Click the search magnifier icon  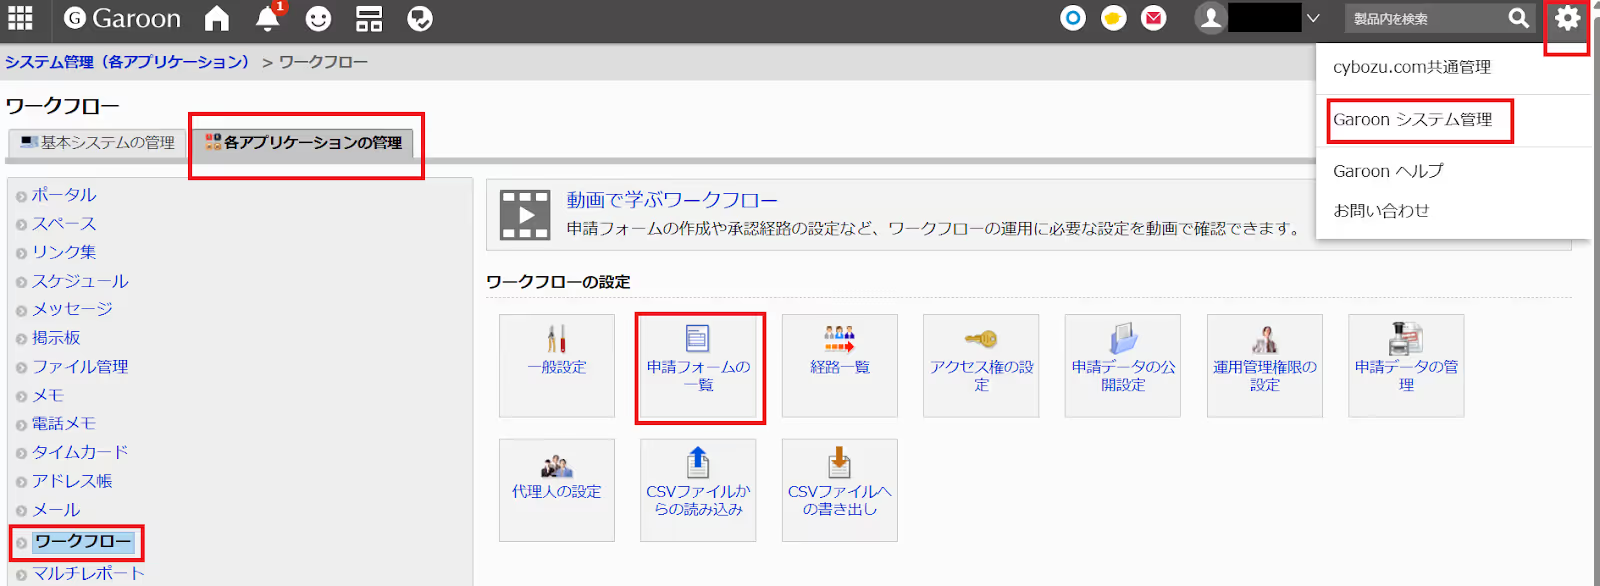coord(1519,18)
